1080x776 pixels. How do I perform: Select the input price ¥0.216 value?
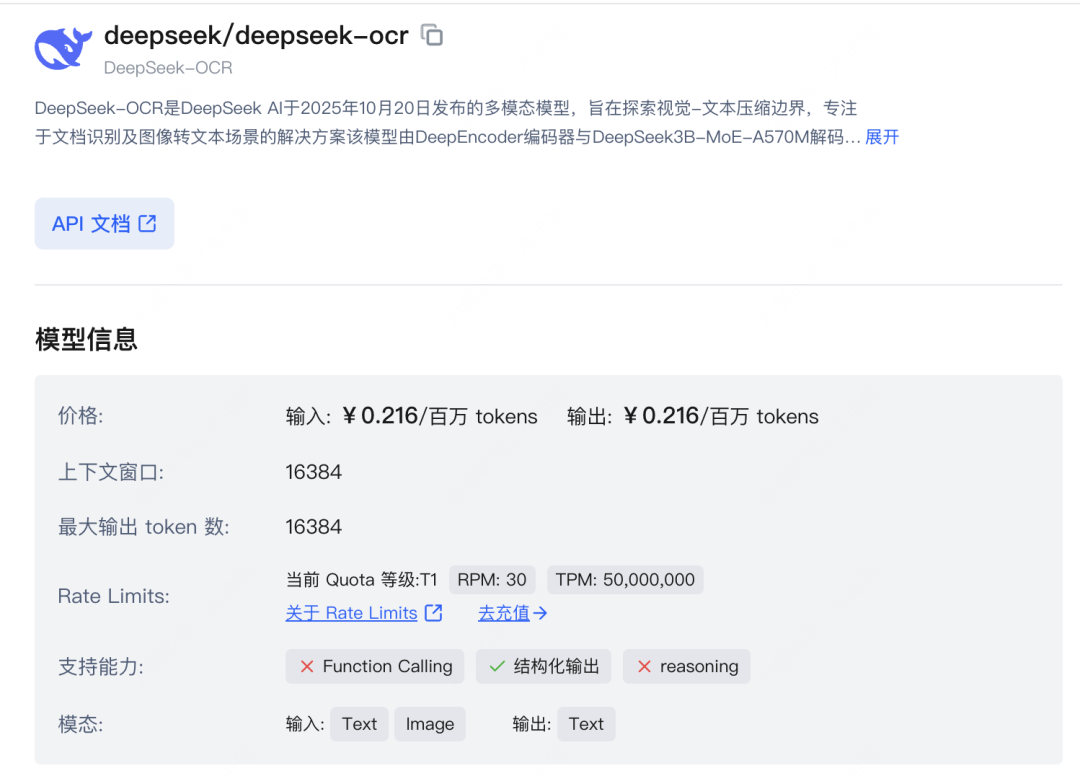pyautogui.click(x=380, y=416)
